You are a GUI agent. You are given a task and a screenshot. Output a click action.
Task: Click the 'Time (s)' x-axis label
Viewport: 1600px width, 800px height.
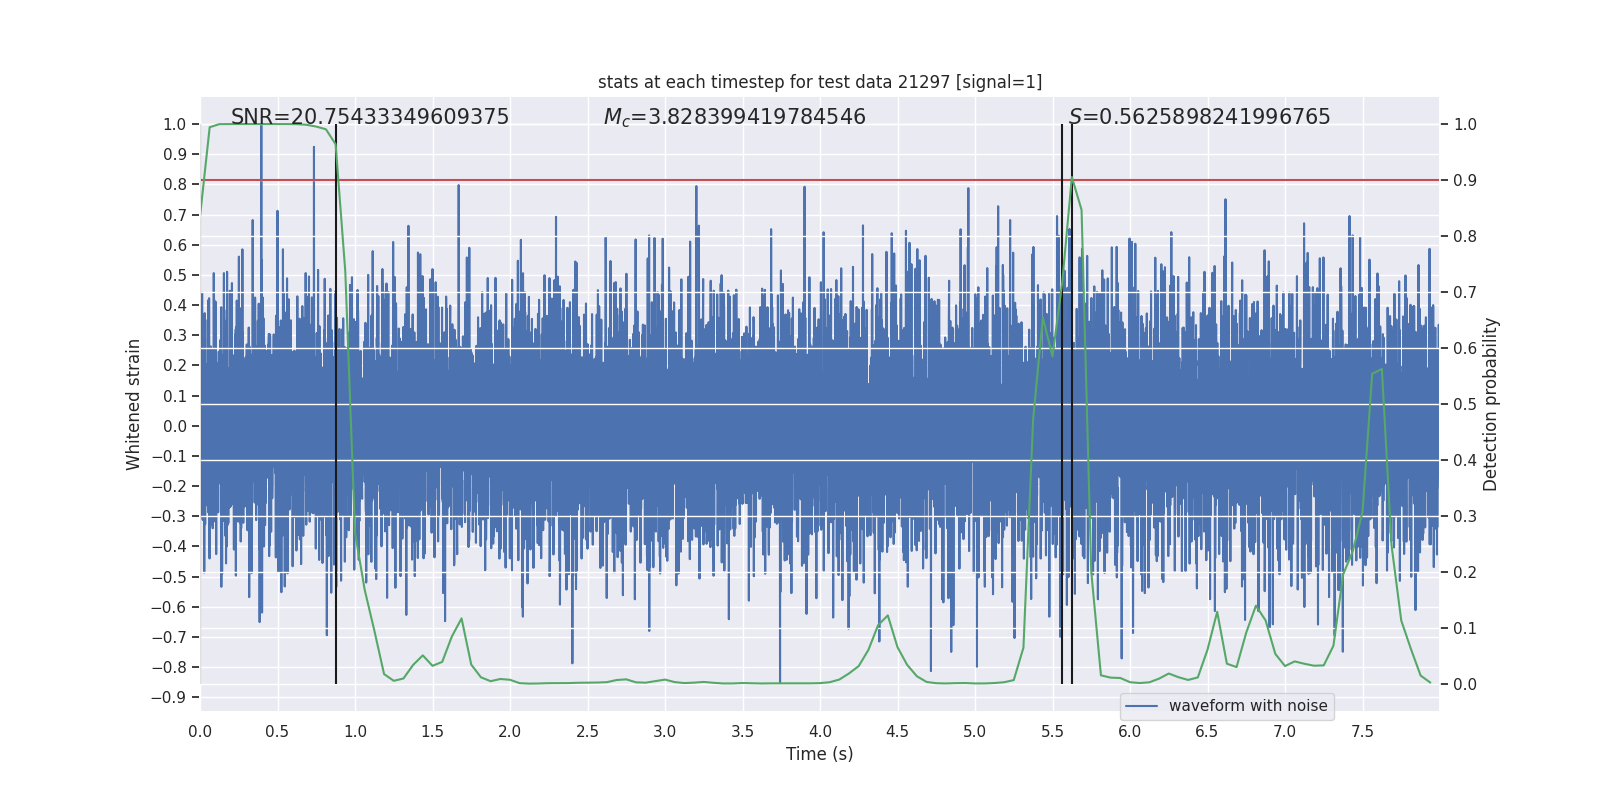pyautogui.click(x=819, y=754)
